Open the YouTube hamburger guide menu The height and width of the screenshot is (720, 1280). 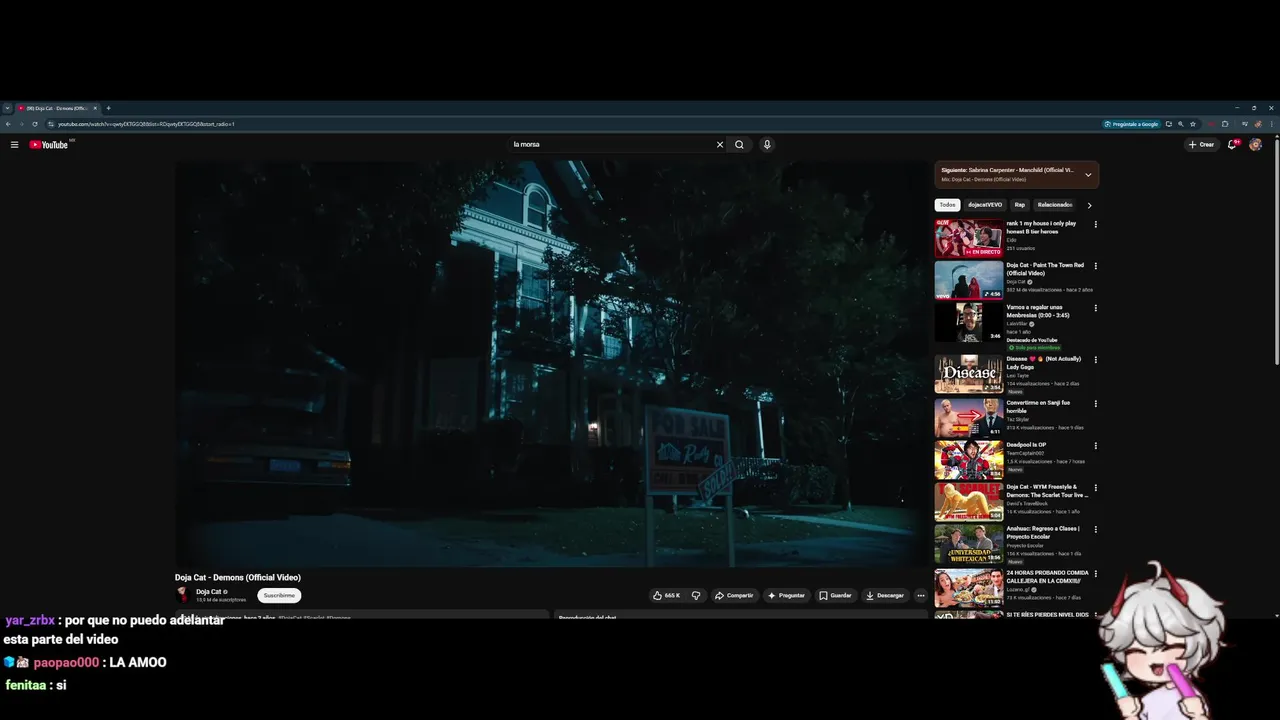pyautogui.click(x=14, y=145)
